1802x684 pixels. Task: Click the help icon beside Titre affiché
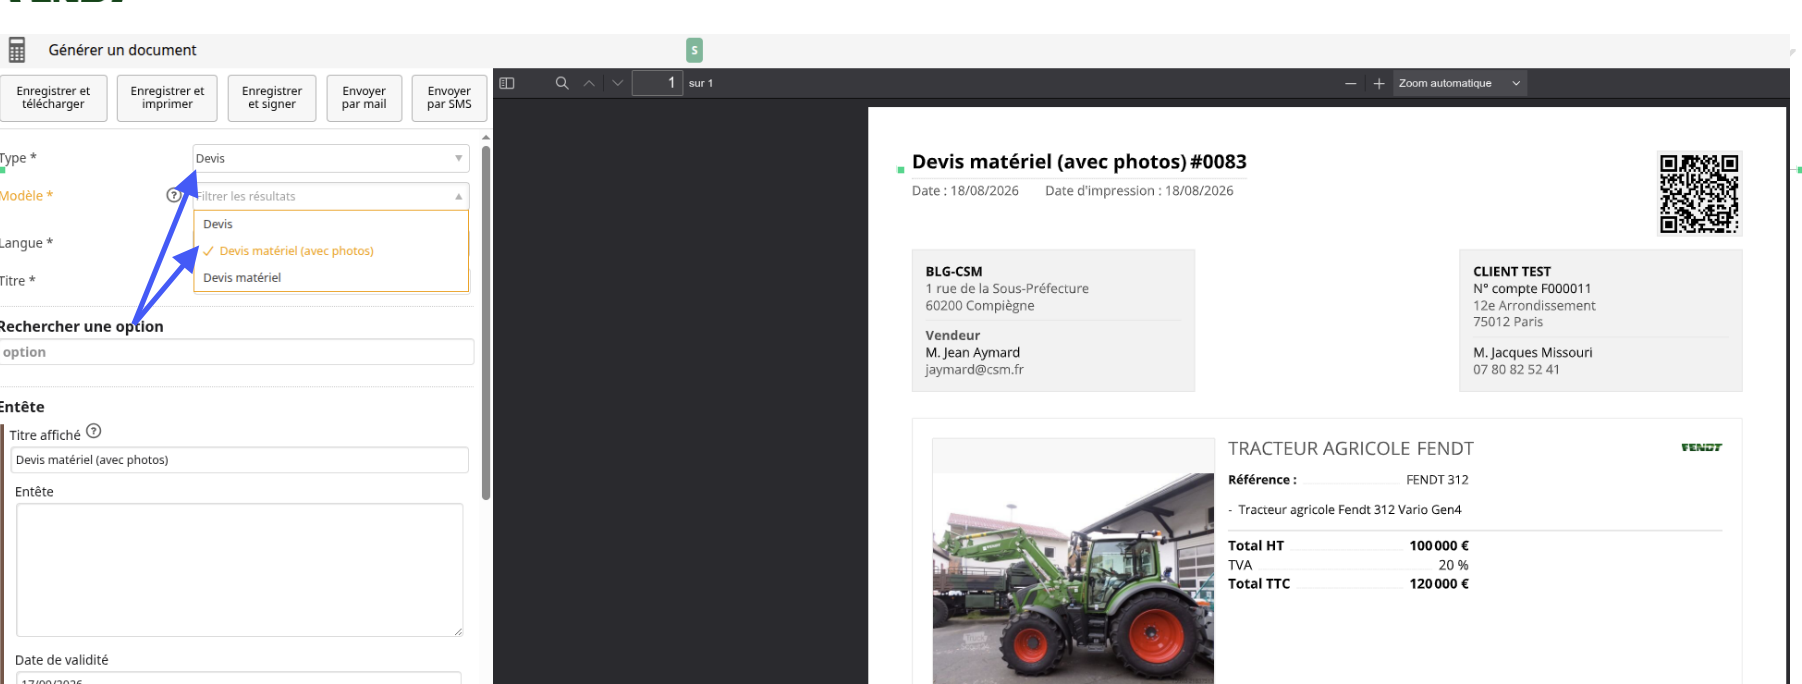(94, 431)
